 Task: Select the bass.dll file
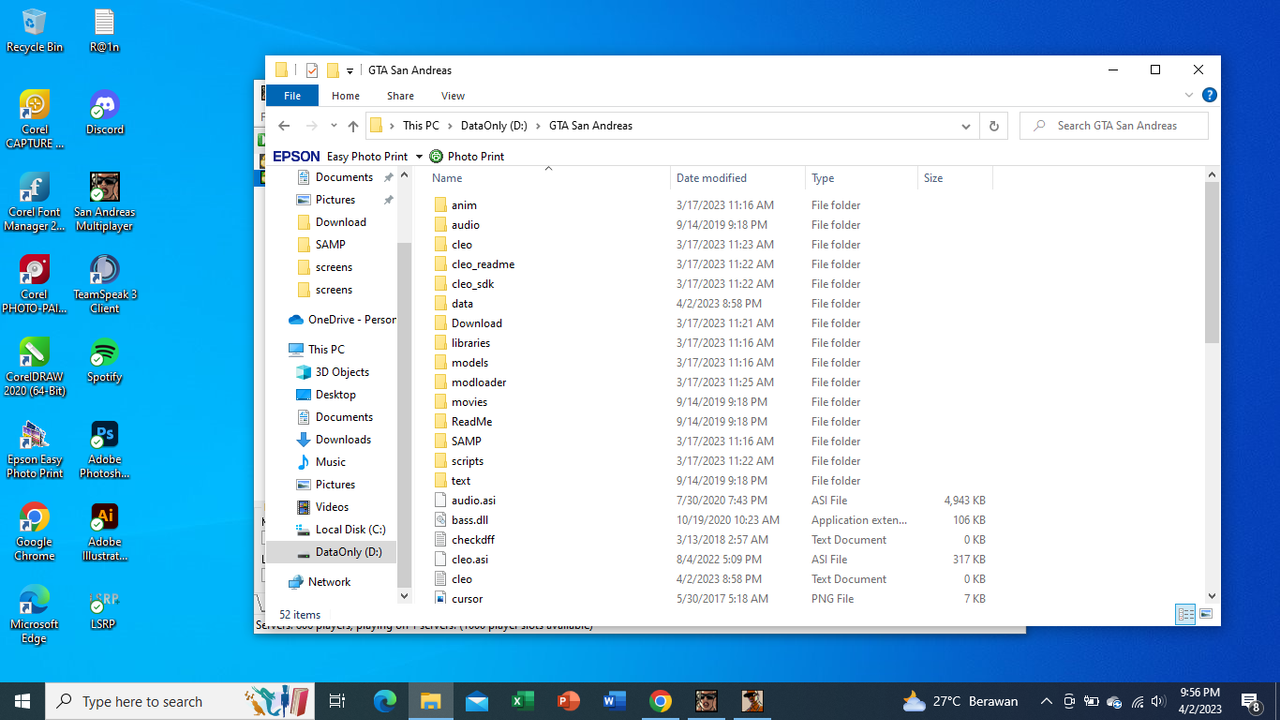[469, 520]
